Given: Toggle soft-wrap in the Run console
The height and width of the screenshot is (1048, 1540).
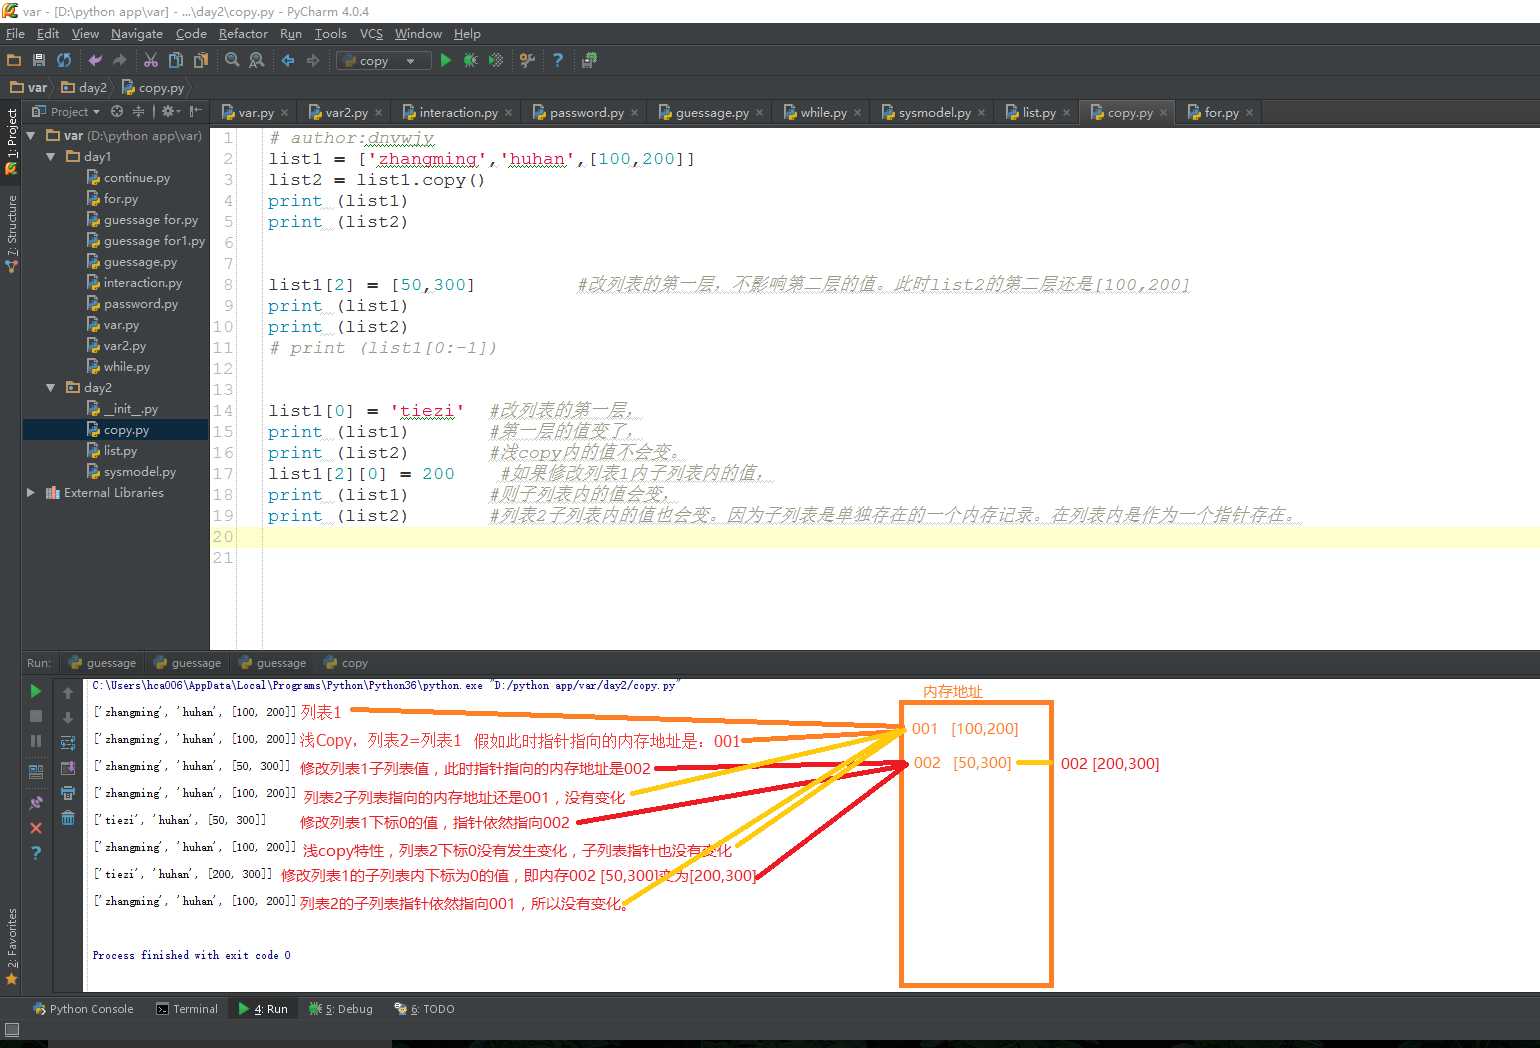Looking at the screenshot, I should (x=68, y=743).
